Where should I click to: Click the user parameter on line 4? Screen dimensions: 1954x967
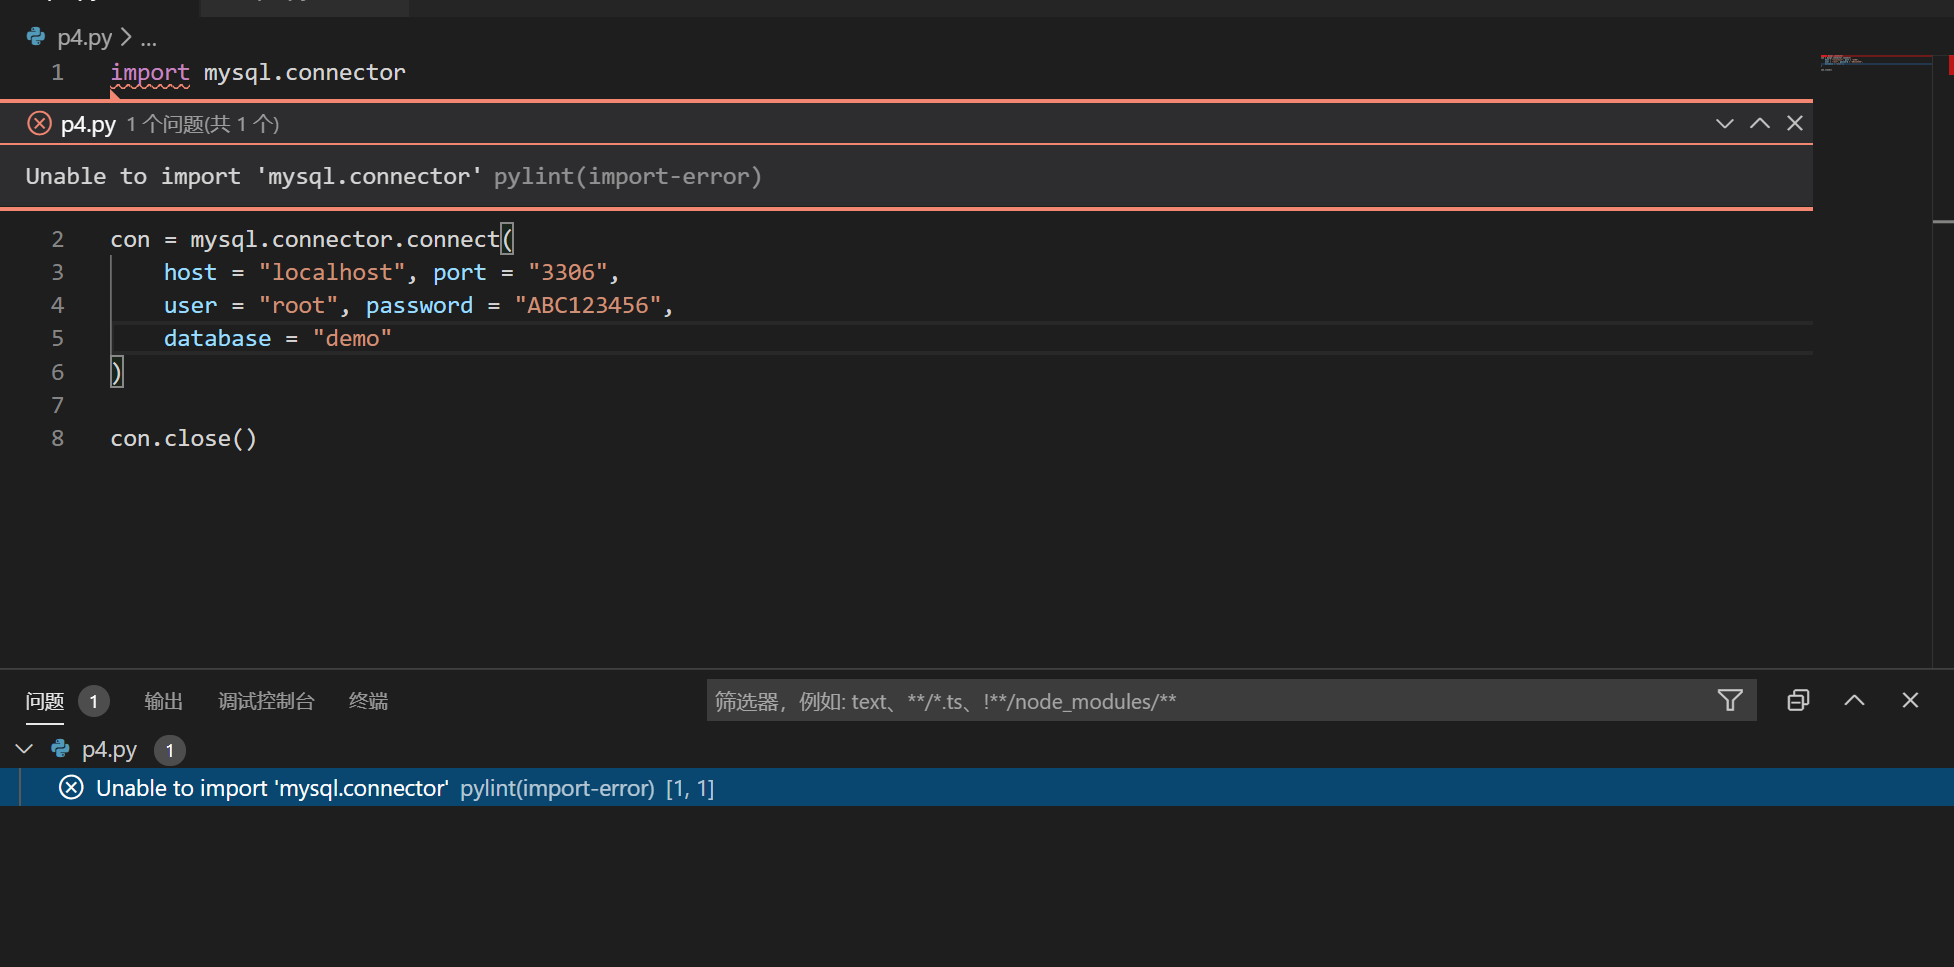190,305
